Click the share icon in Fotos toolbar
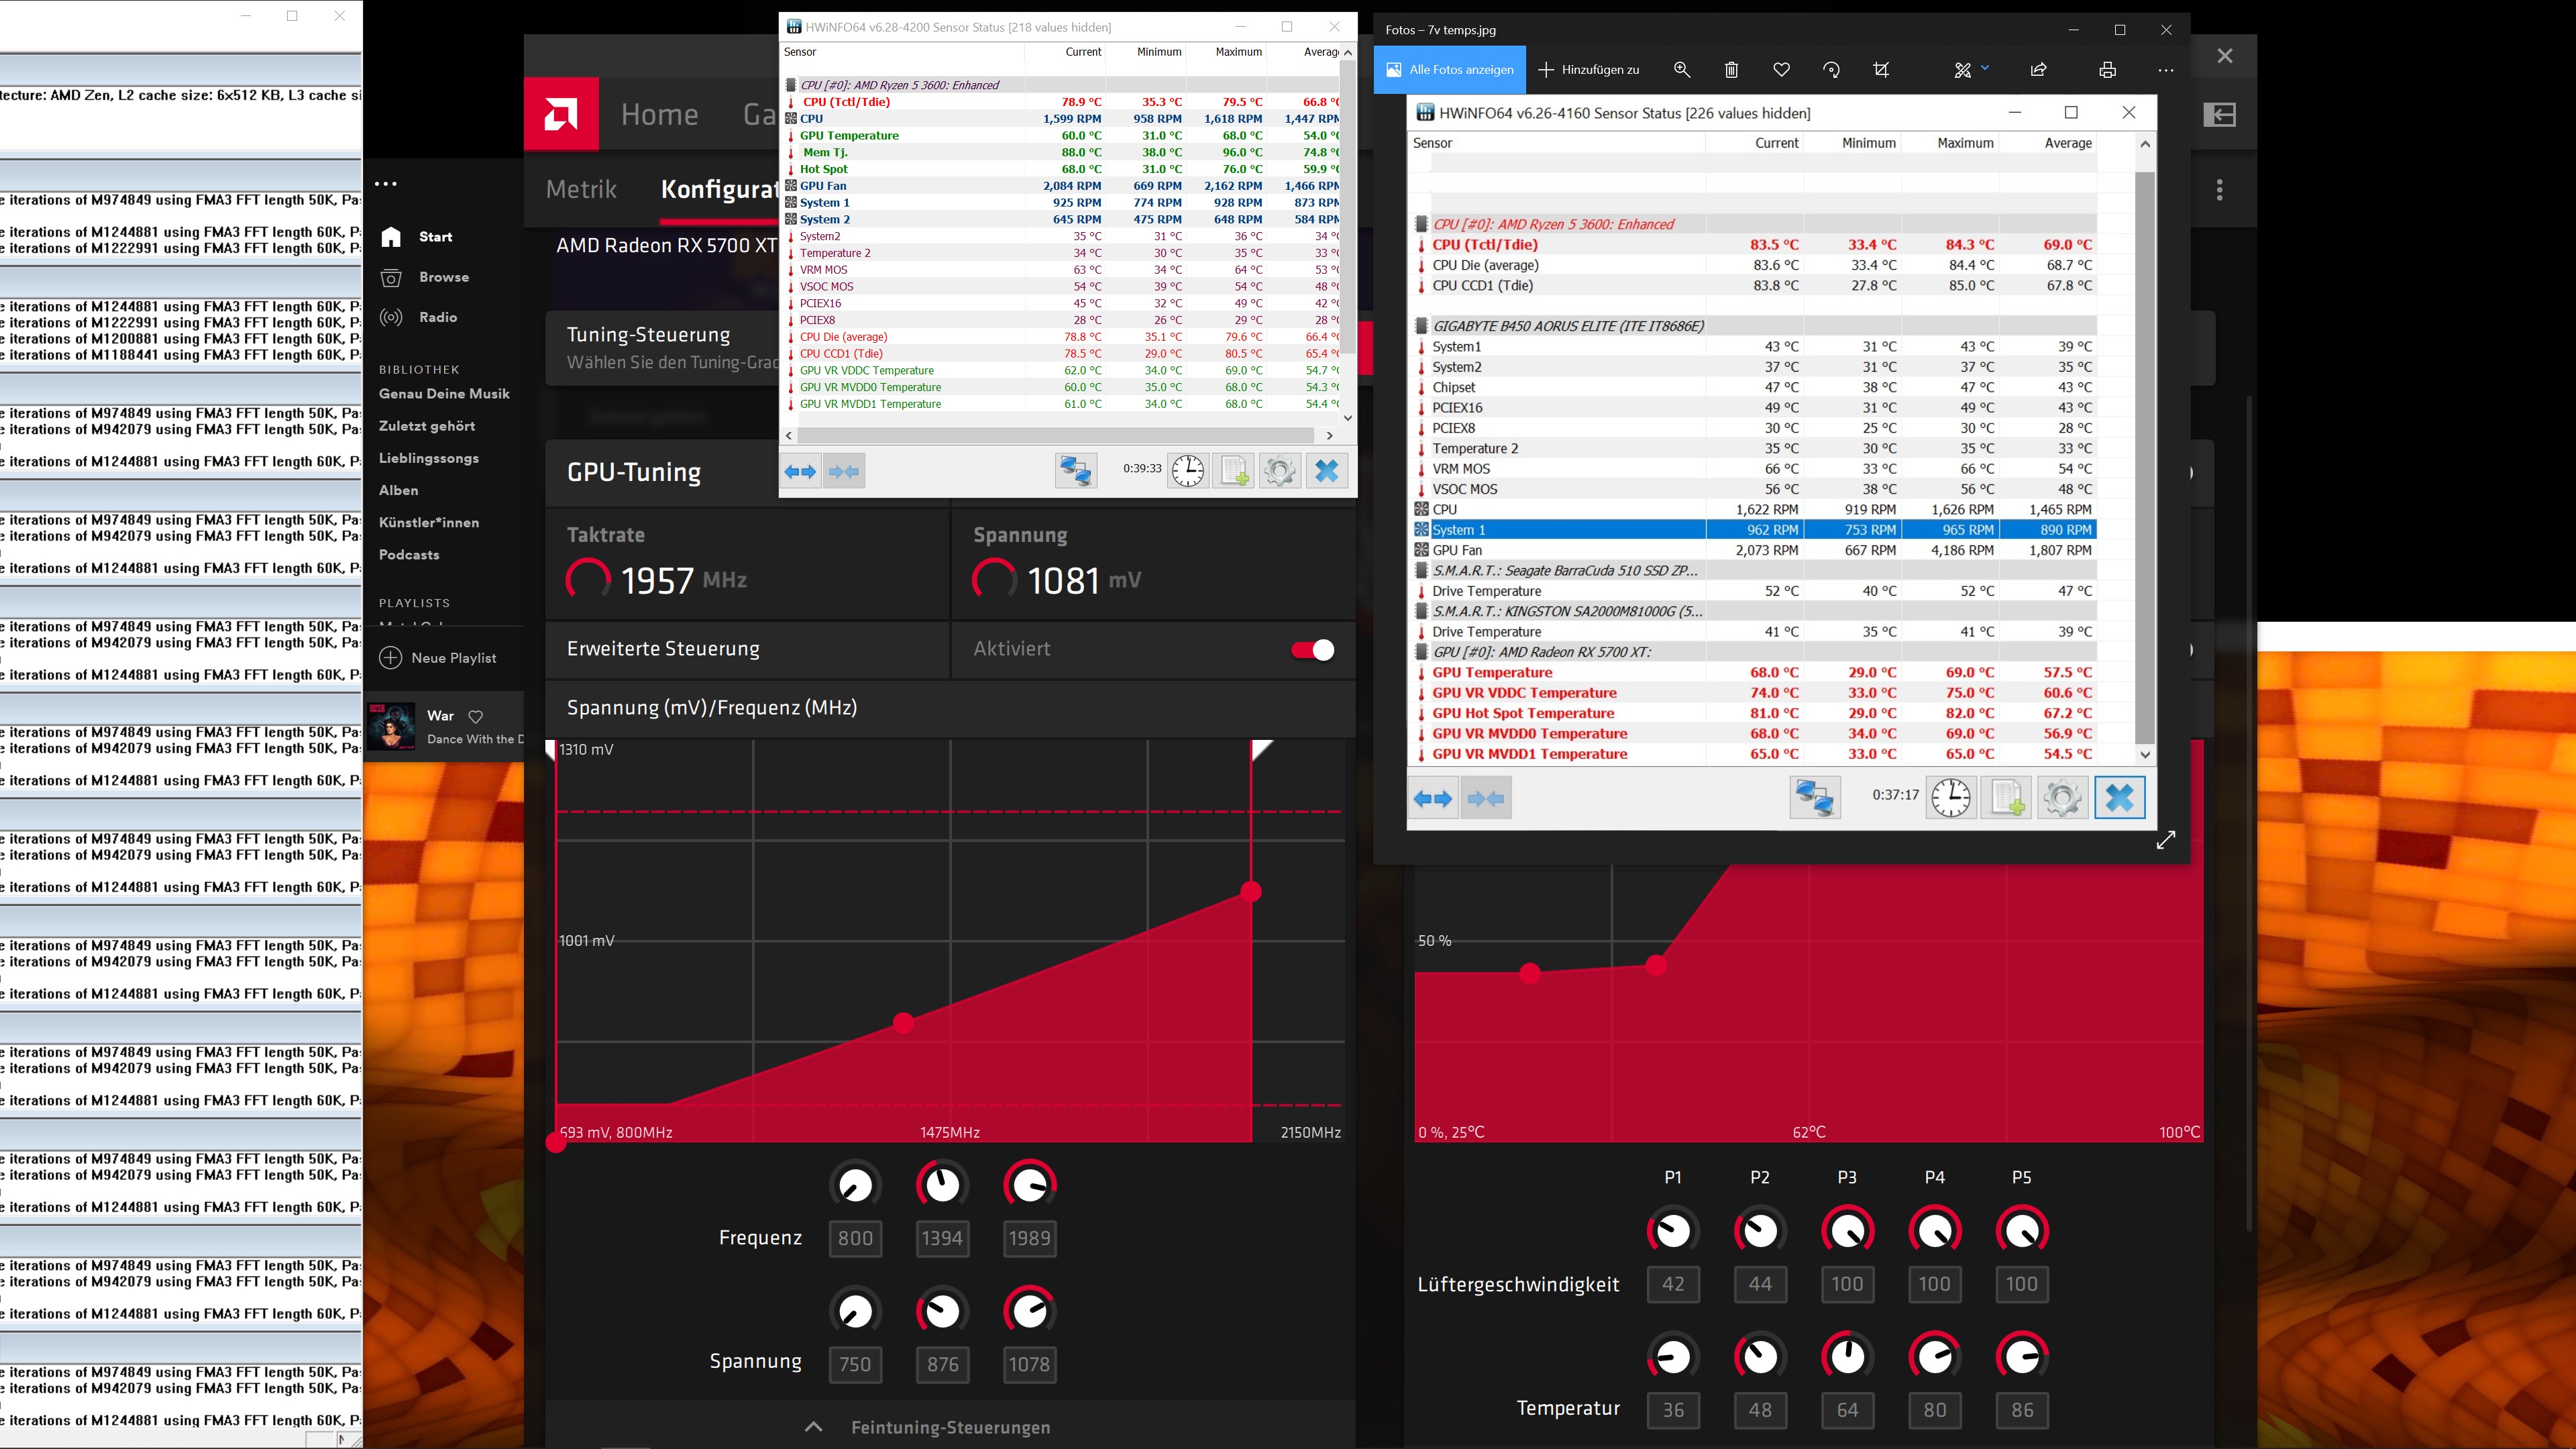Screen dimensions: 2576x1449 point(2038,70)
